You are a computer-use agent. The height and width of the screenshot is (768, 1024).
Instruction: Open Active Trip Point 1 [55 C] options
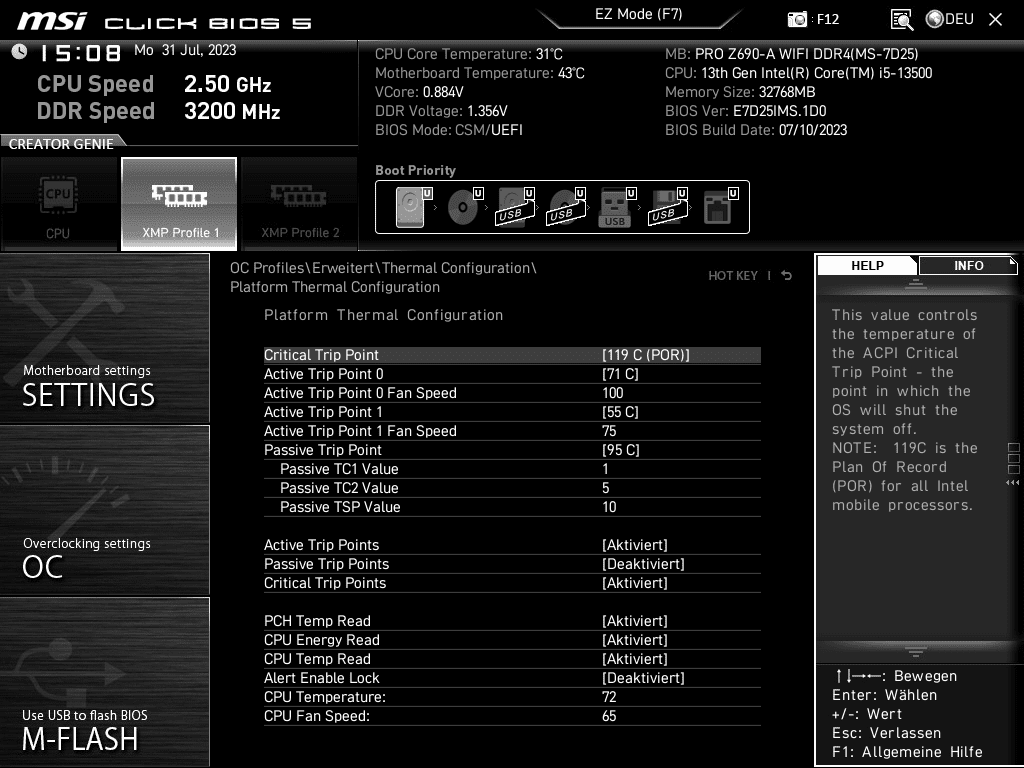click(x=512, y=412)
